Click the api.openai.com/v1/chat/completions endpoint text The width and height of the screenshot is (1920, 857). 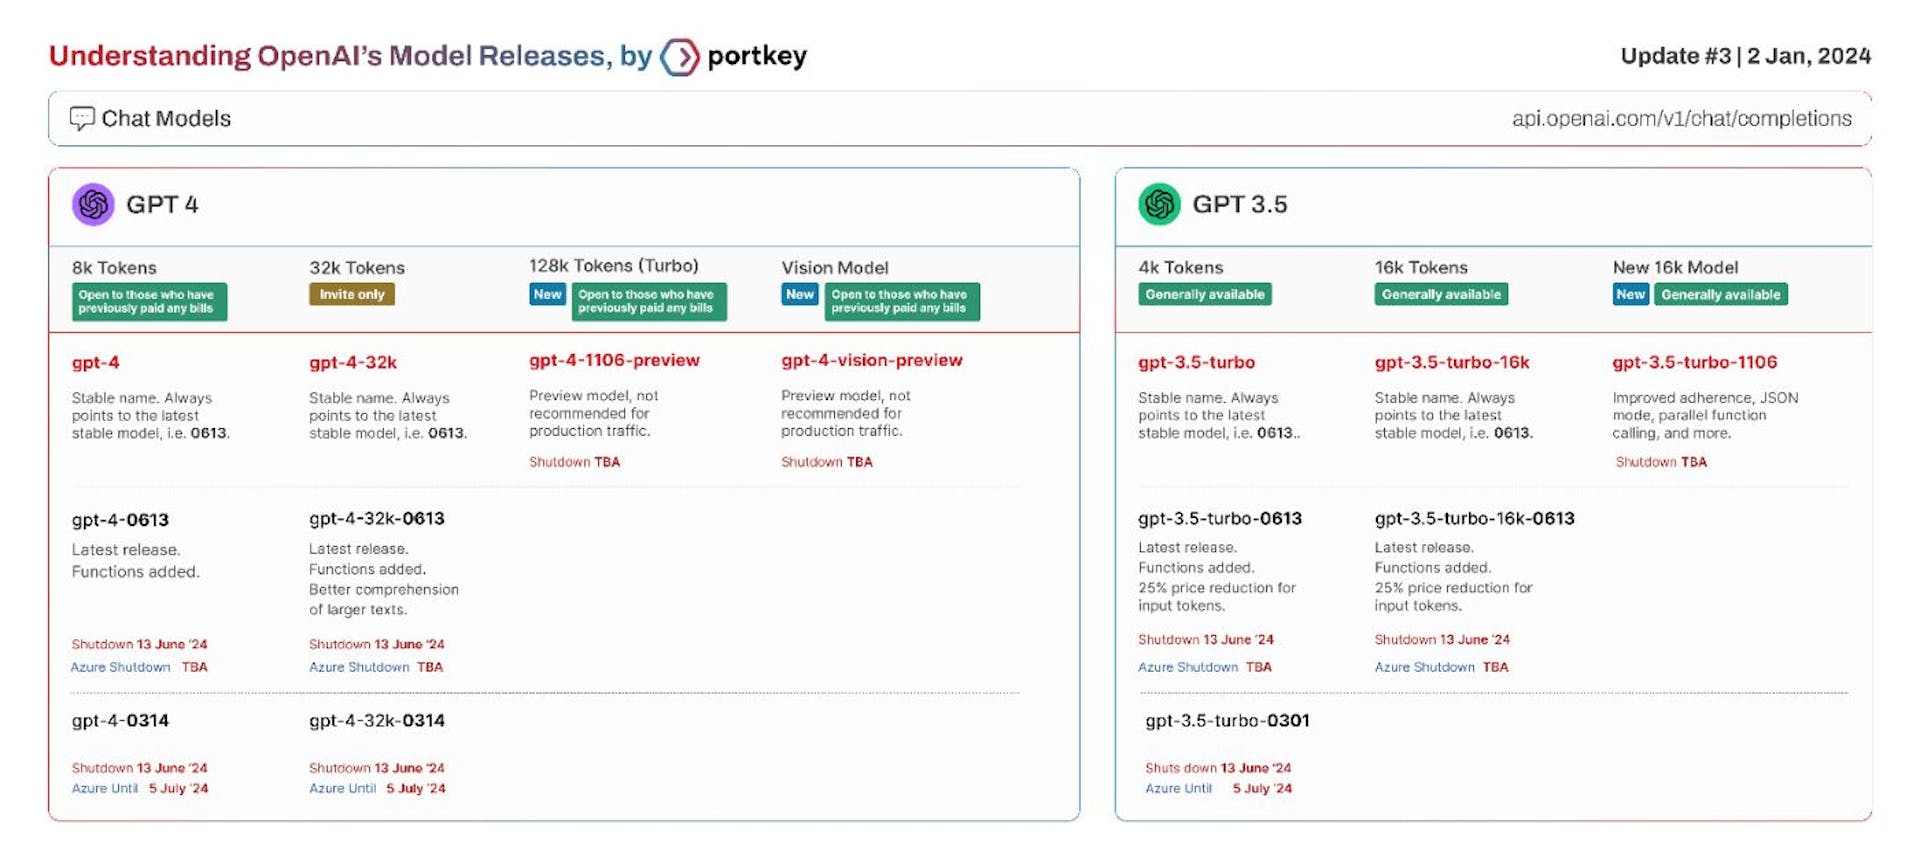[x=1682, y=118]
